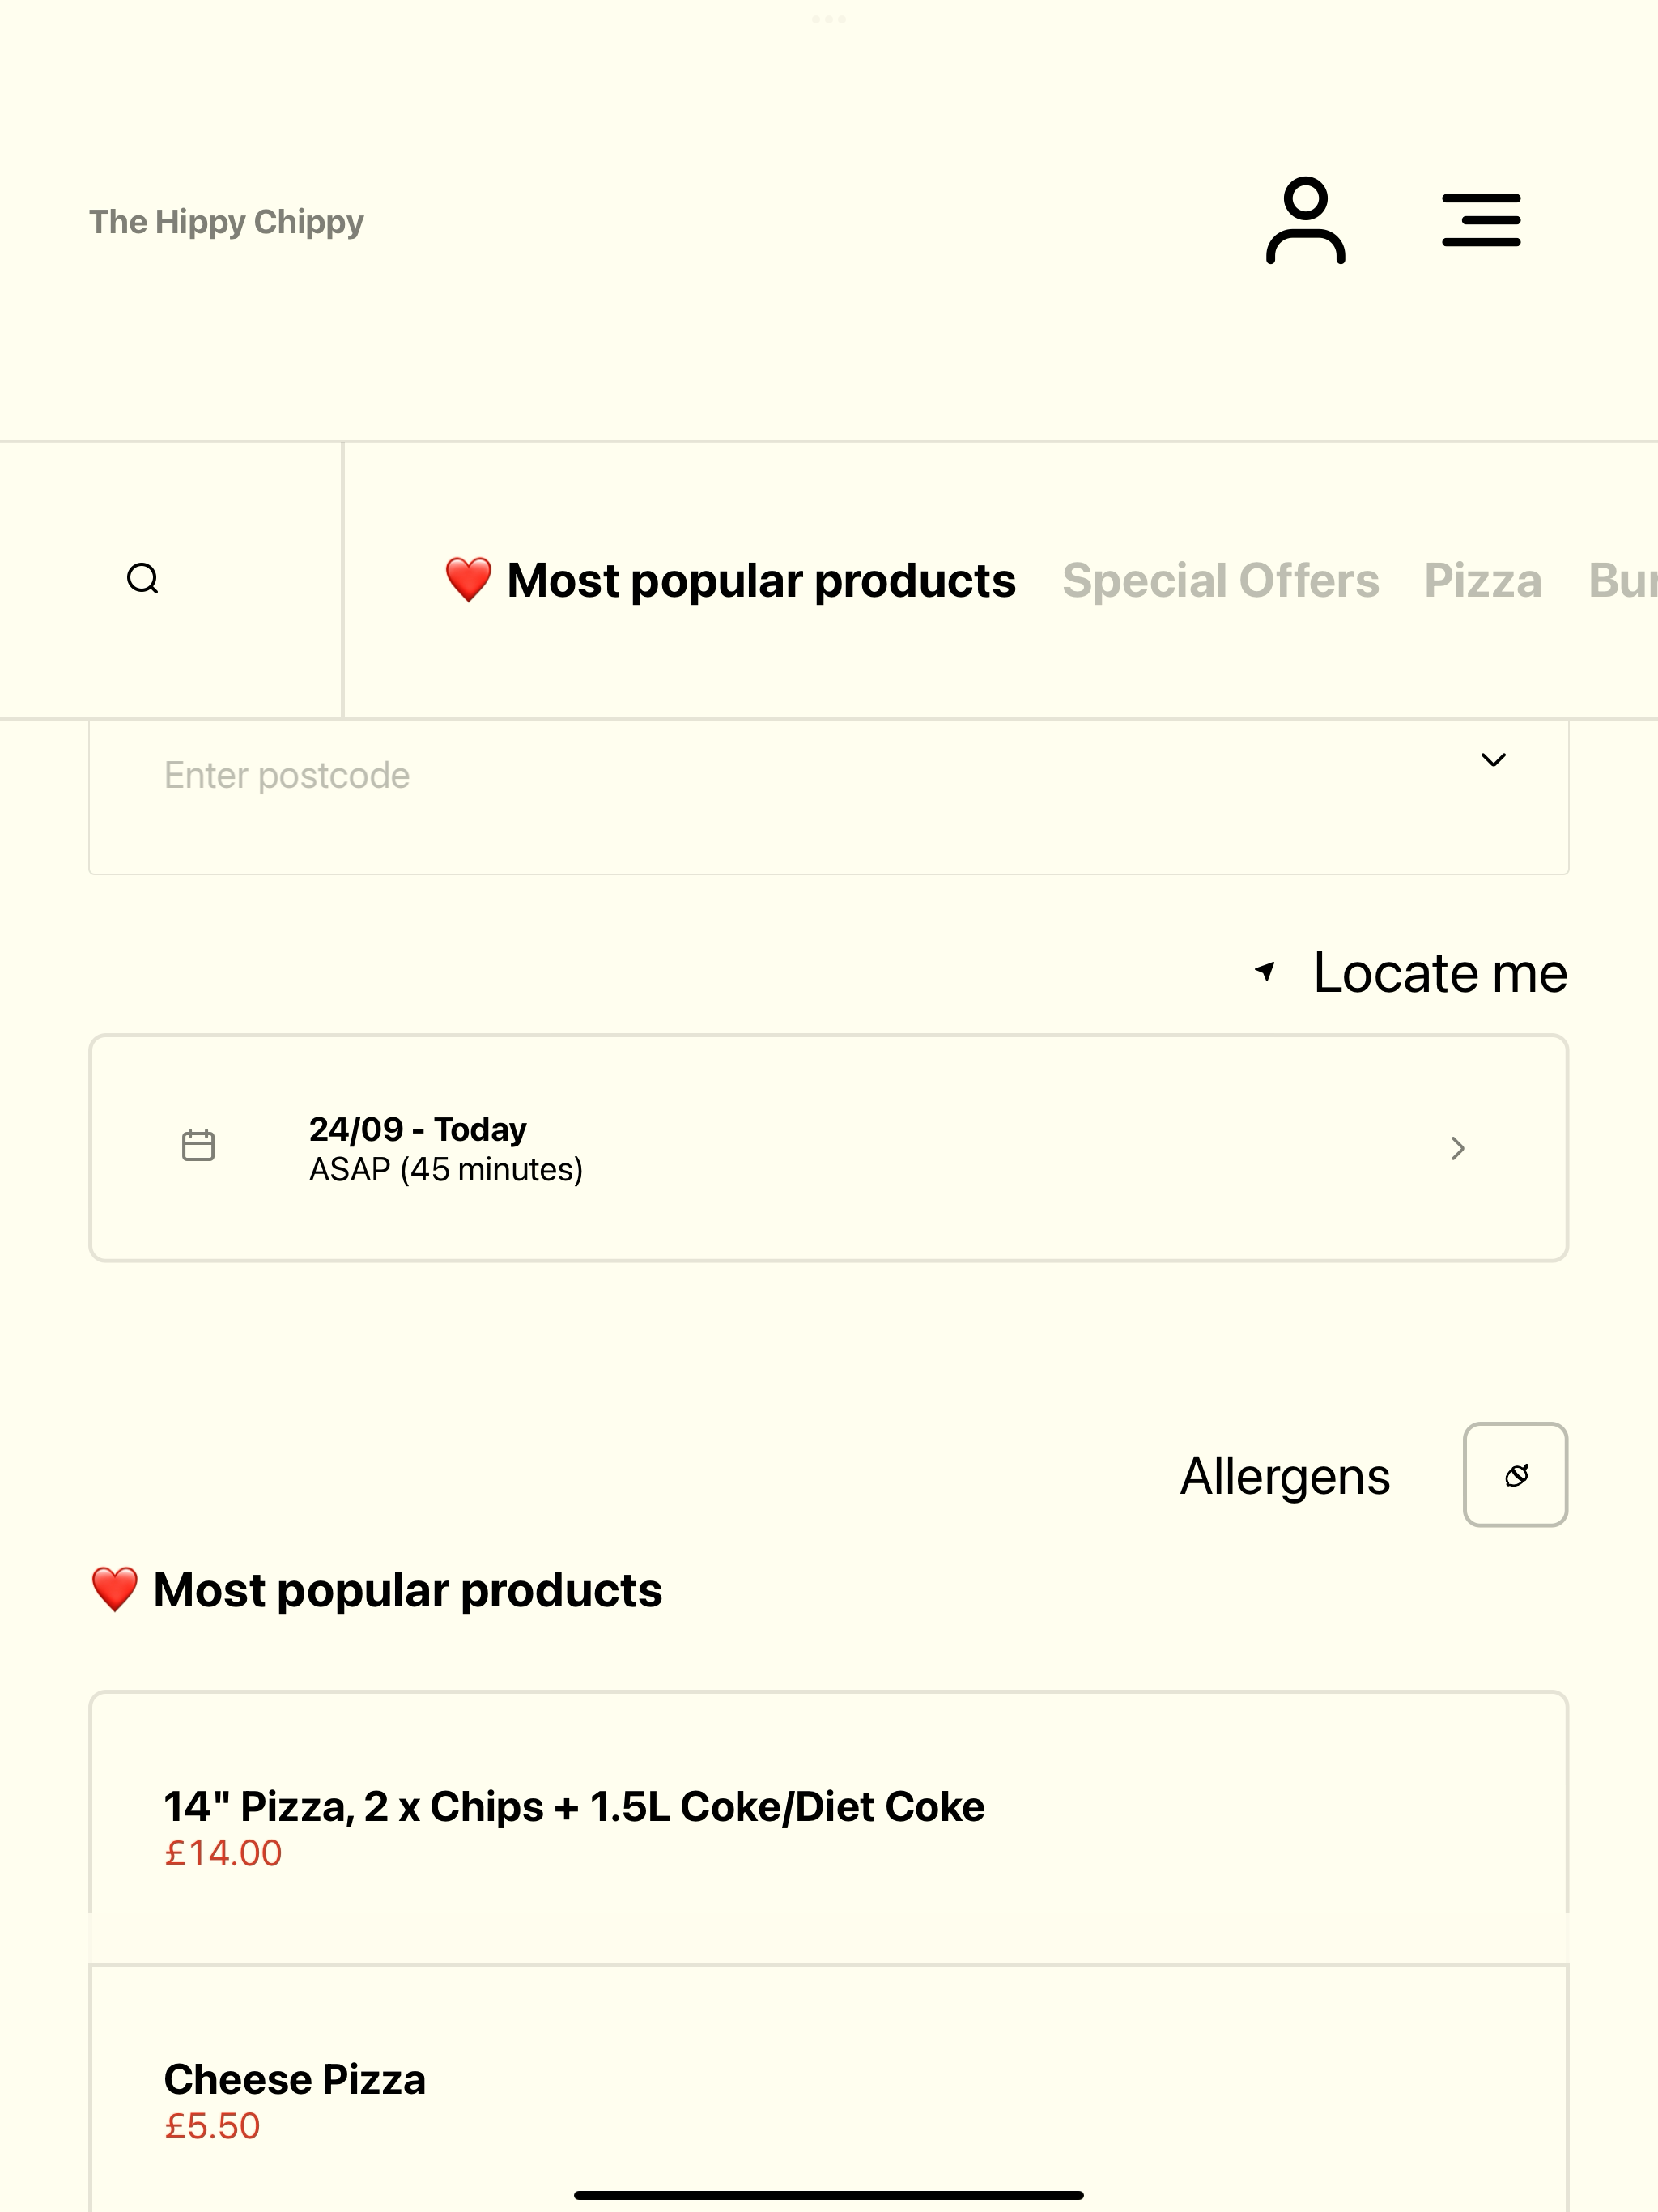Image resolution: width=1658 pixels, height=2212 pixels.
Task: Click the red heart beside Most popular products tab
Action: (468, 580)
